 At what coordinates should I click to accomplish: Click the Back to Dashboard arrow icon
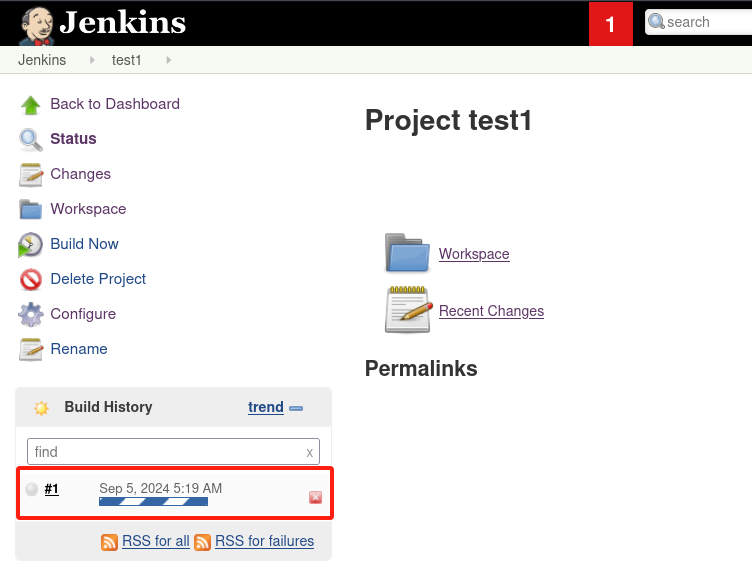click(31, 104)
